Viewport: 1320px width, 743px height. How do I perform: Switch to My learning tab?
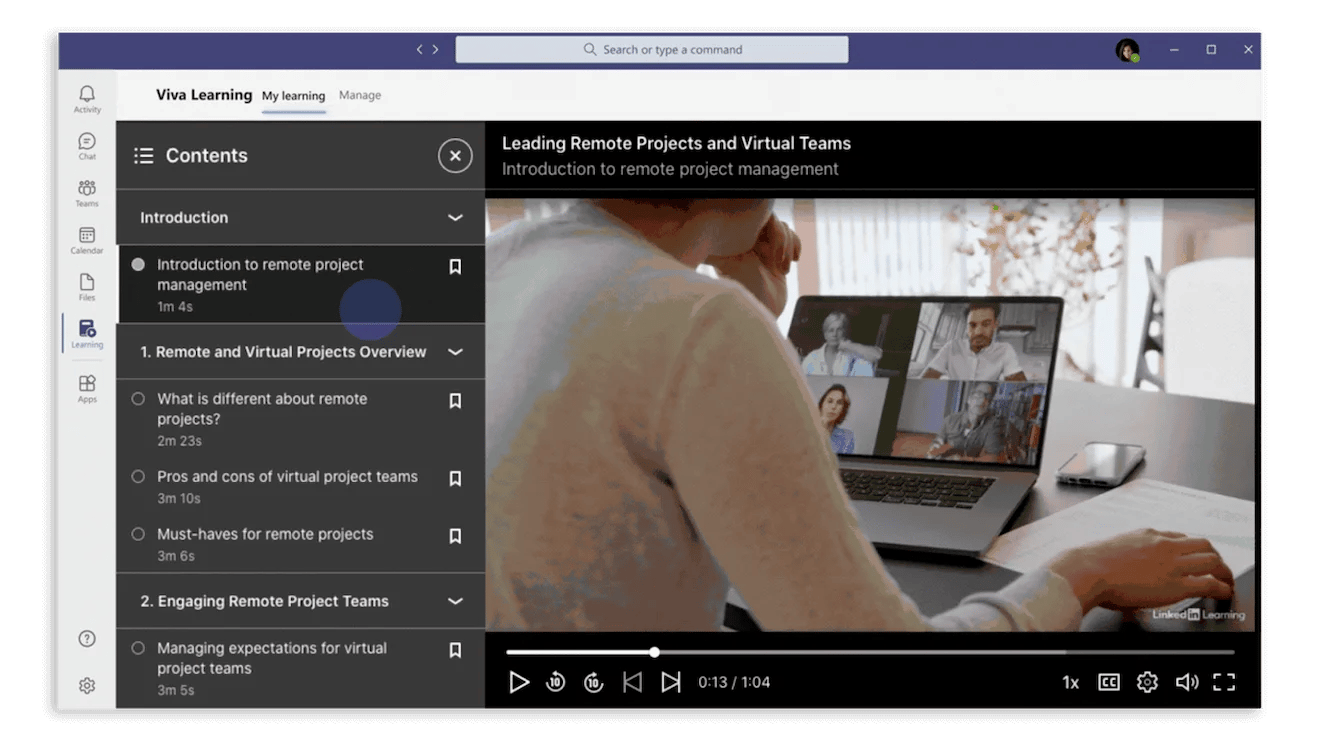(293, 96)
